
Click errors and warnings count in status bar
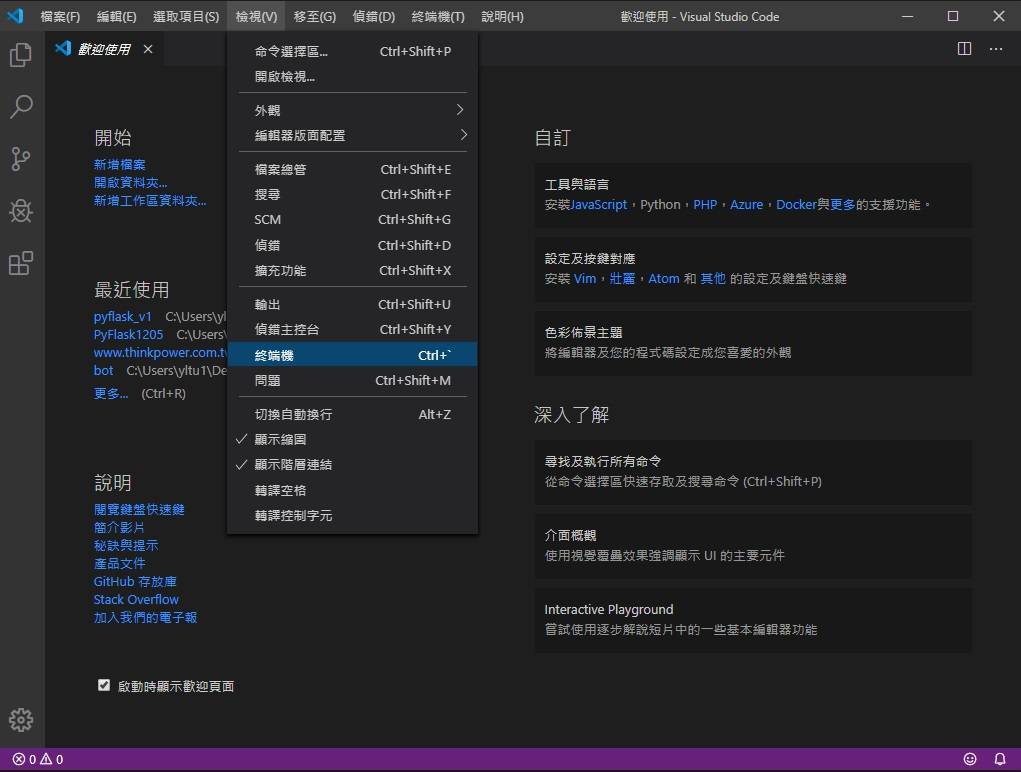click(x=38, y=759)
